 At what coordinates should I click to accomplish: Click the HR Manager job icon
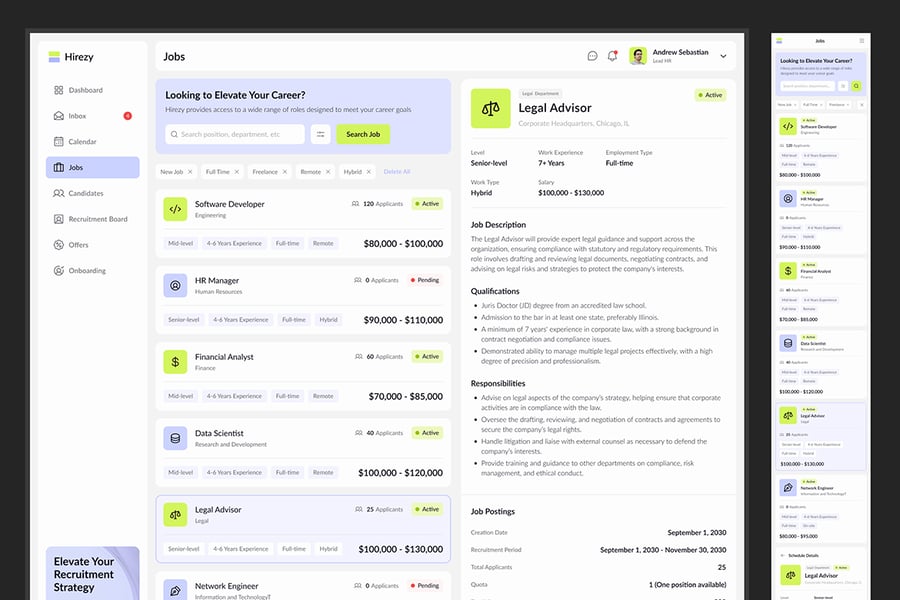click(x=175, y=285)
